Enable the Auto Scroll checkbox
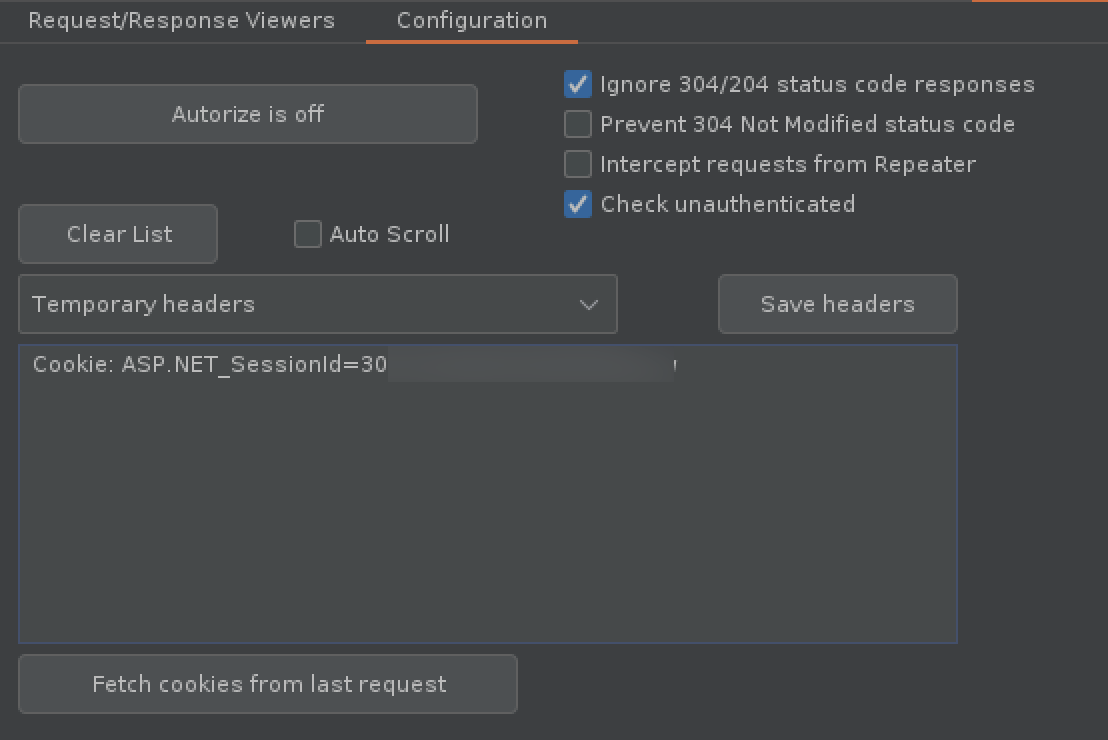Viewport: 1108px width, 740px height. pyautogui.click(x=307, y=234)
